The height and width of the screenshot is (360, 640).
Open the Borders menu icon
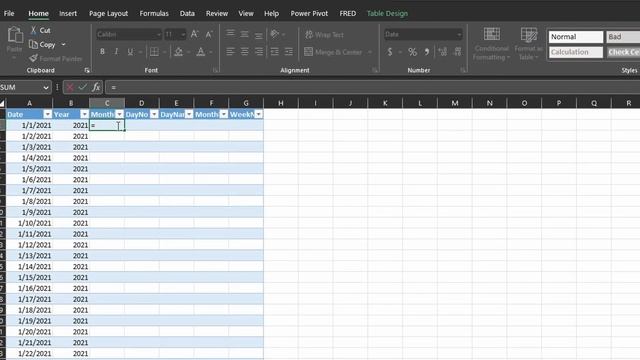coord(154,52)
